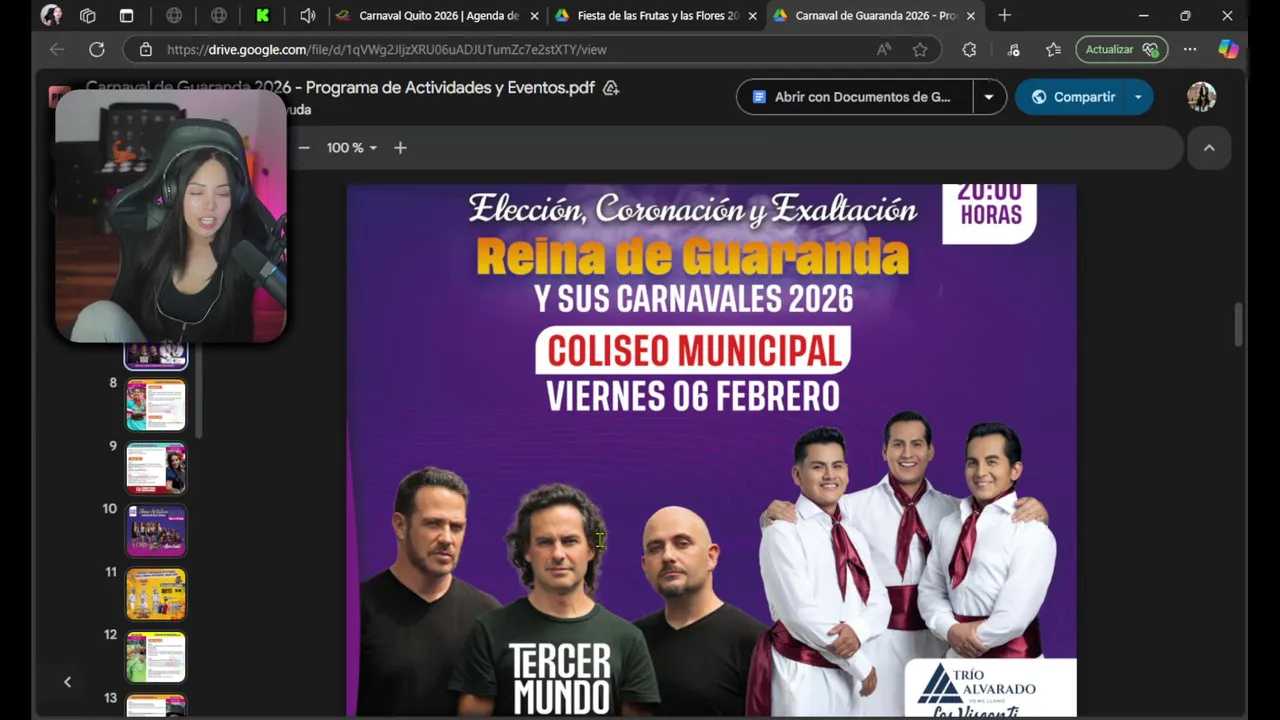Reload the page with refresh icon

click(x=97, y=49)
